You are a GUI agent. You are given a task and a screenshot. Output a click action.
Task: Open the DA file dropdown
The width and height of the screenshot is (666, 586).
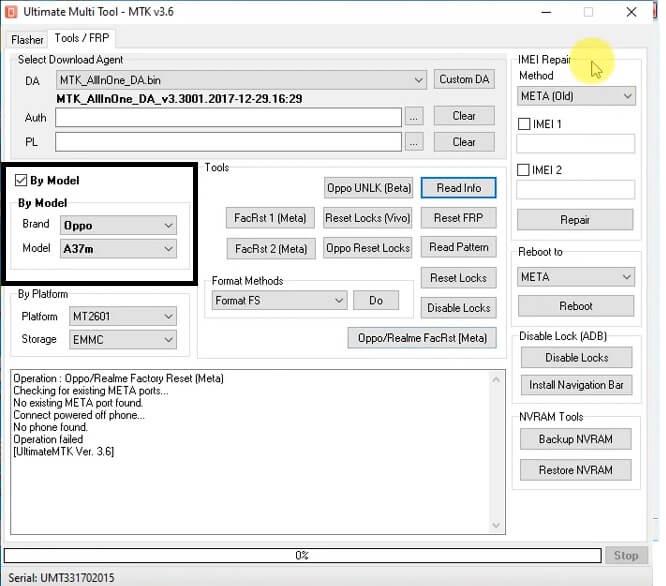coord(241,80)
